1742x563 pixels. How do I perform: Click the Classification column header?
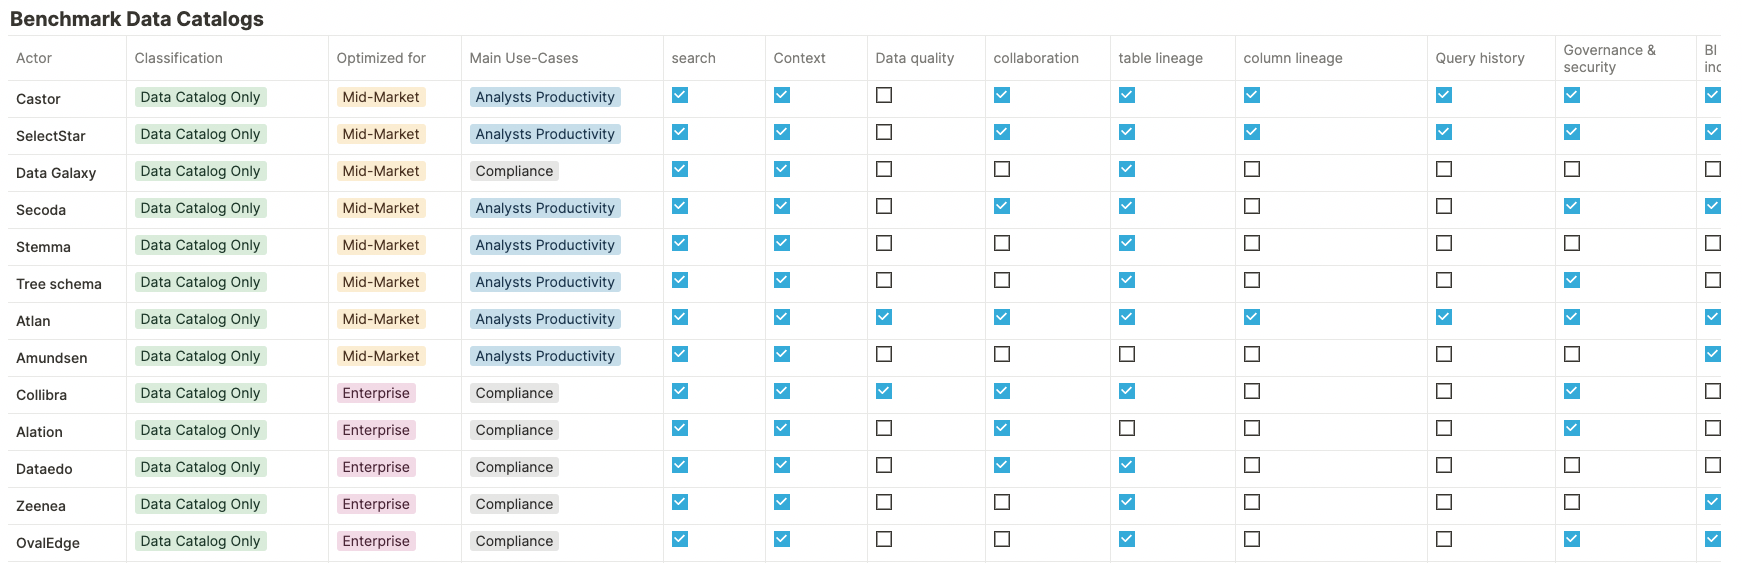coord(179,58)
